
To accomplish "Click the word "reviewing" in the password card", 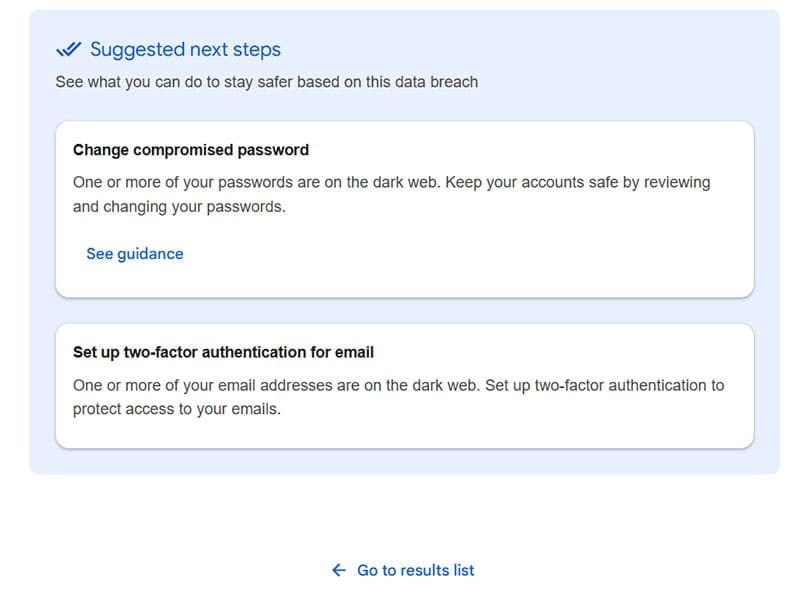I will click(x=675, y=182).
